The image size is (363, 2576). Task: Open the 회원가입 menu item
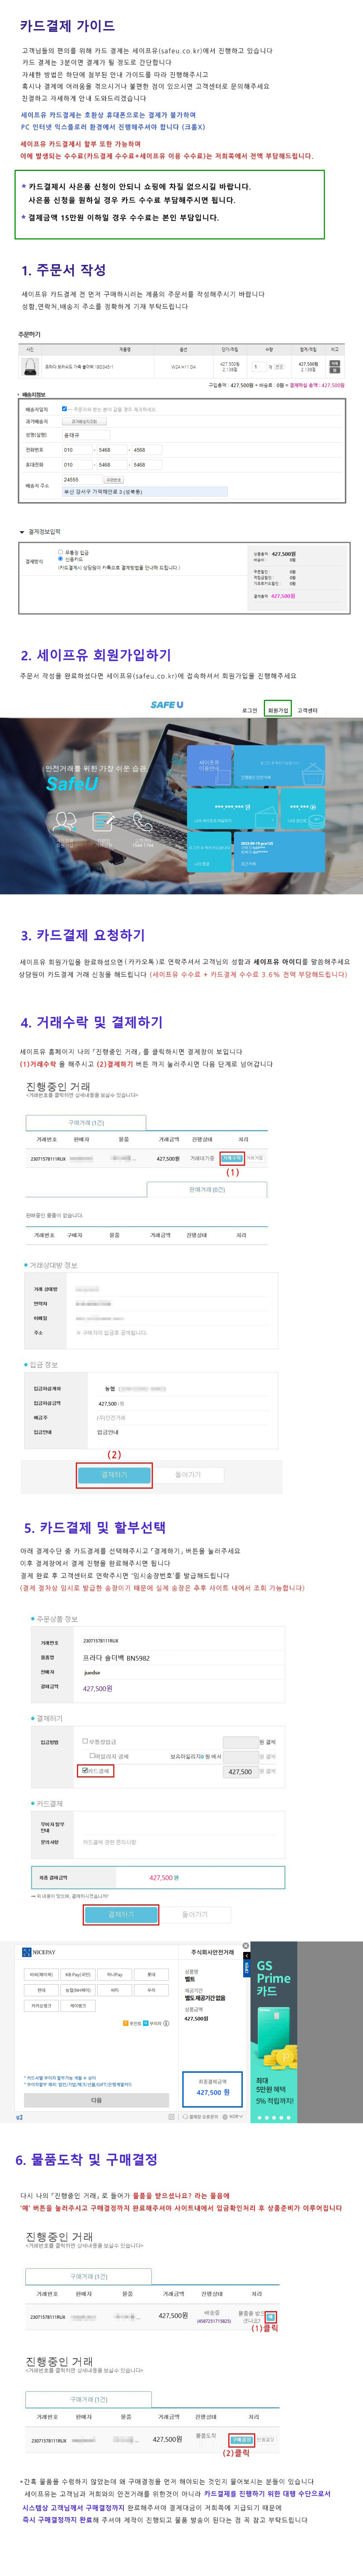277,710
